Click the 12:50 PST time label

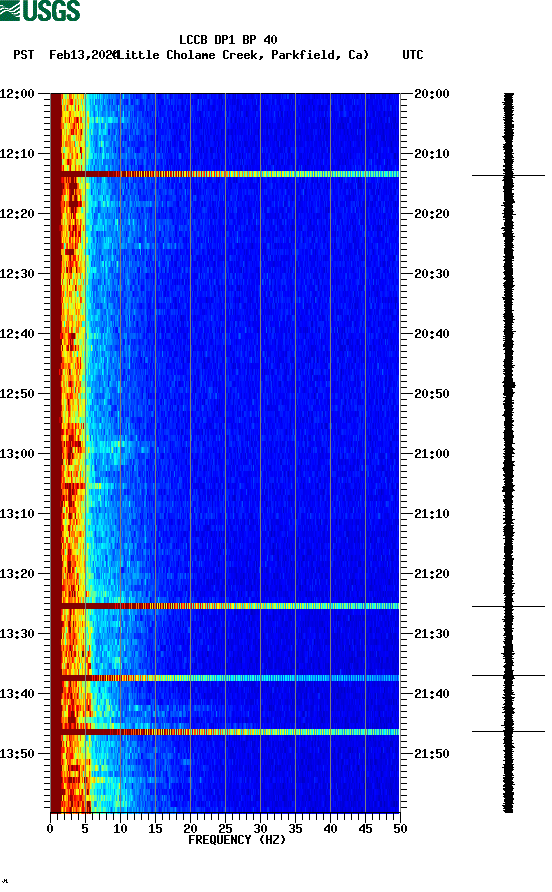[17, 394]
